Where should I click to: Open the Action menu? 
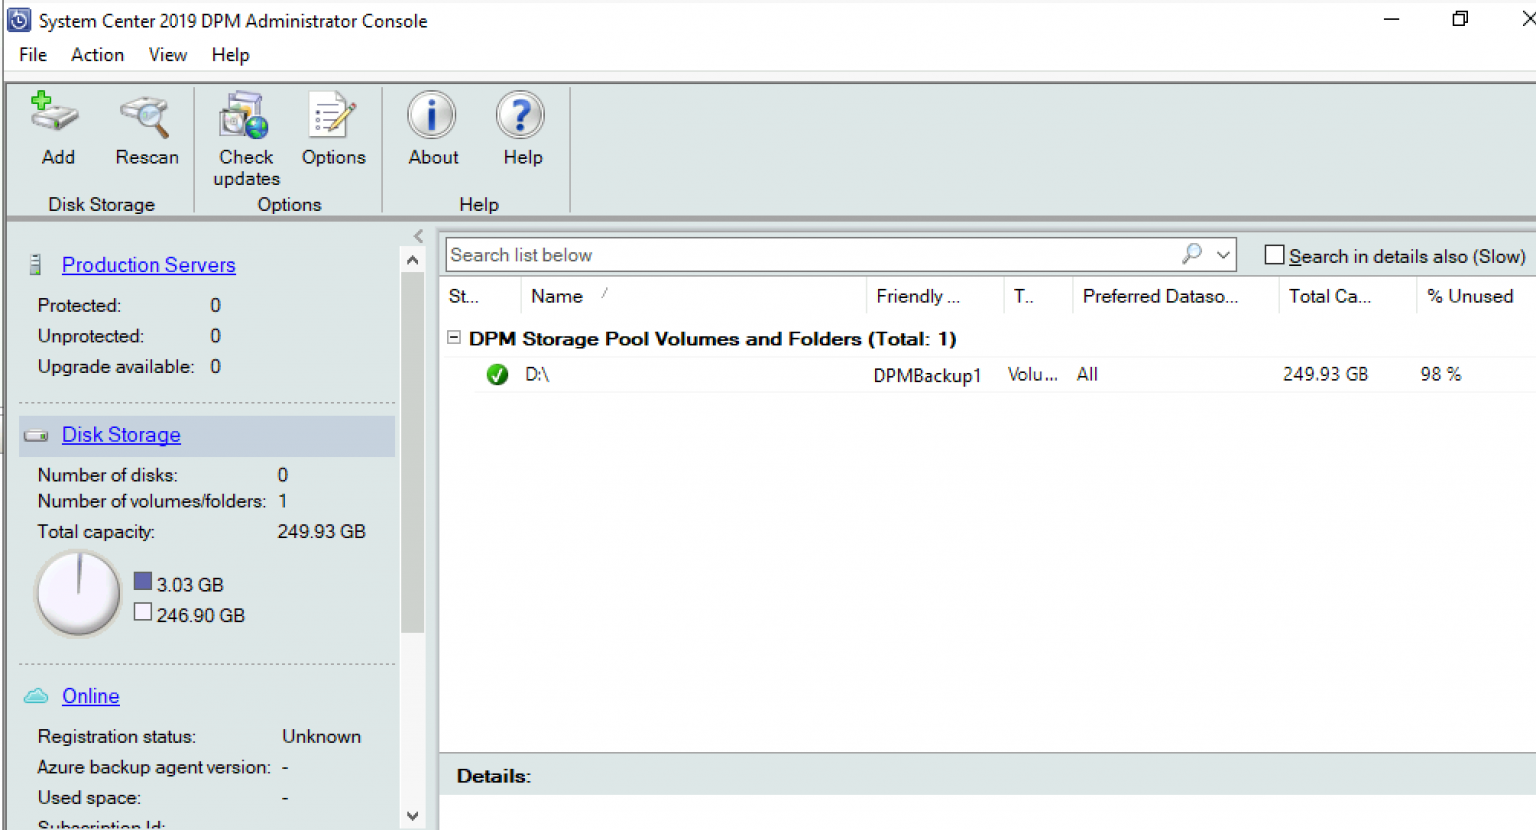point(97,55)
